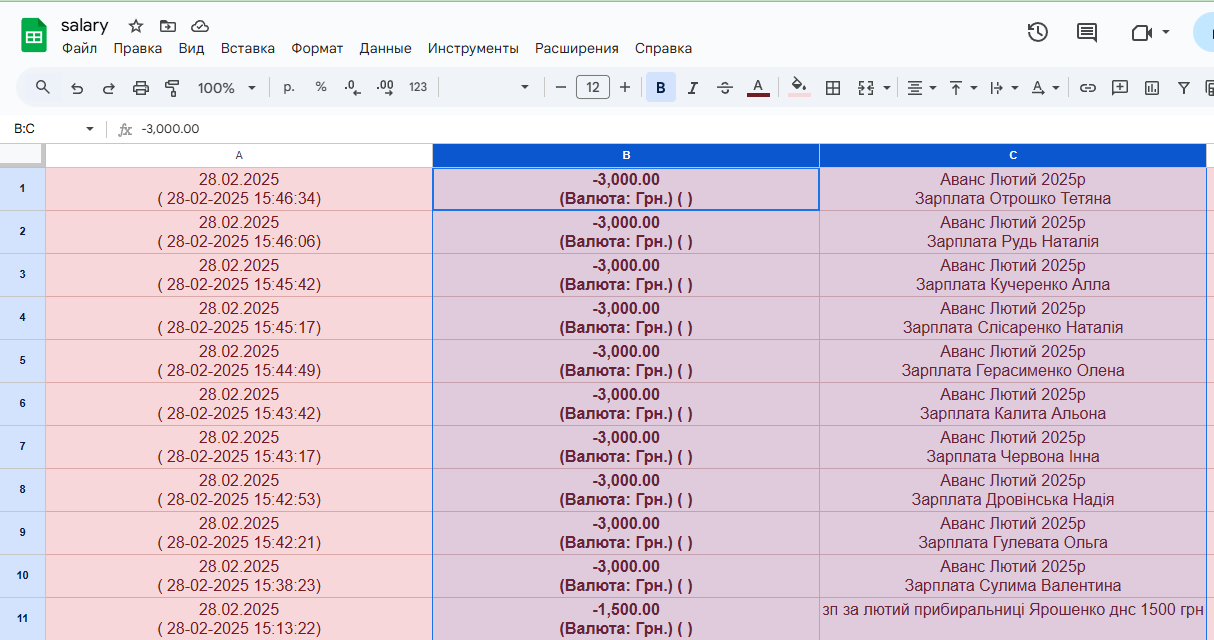Viewport: 1214px width, 640px height.
Task: Open version history clock icon
Action: pos(1038,33)
